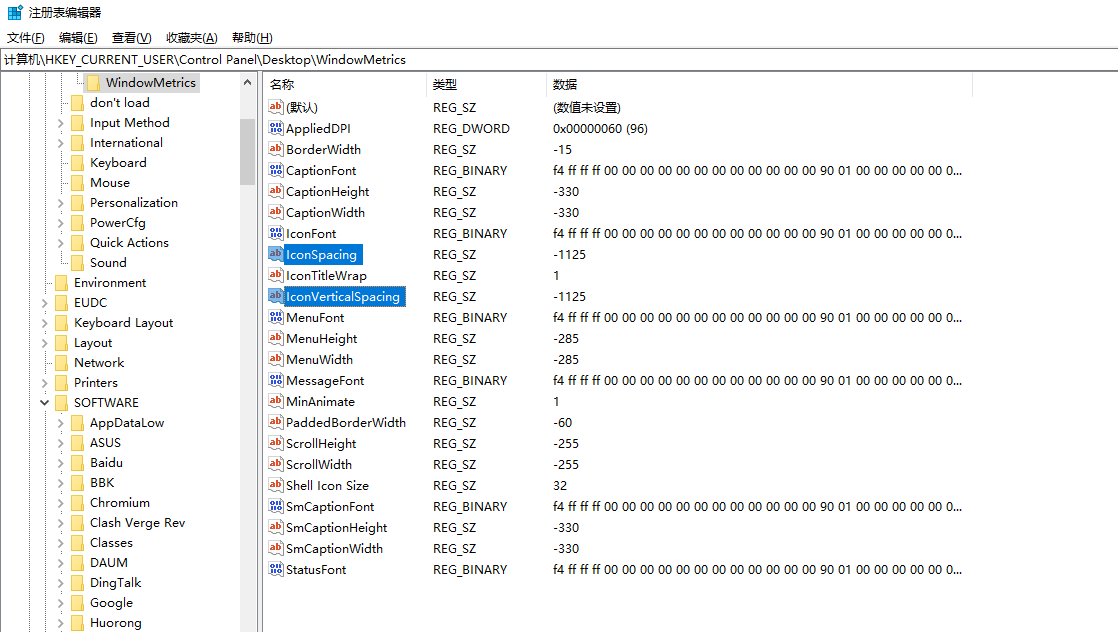Image resolution: width=1118 pixels, height=632 pixels.
Task: Expand the Input Method key
Action: (61, 123)
